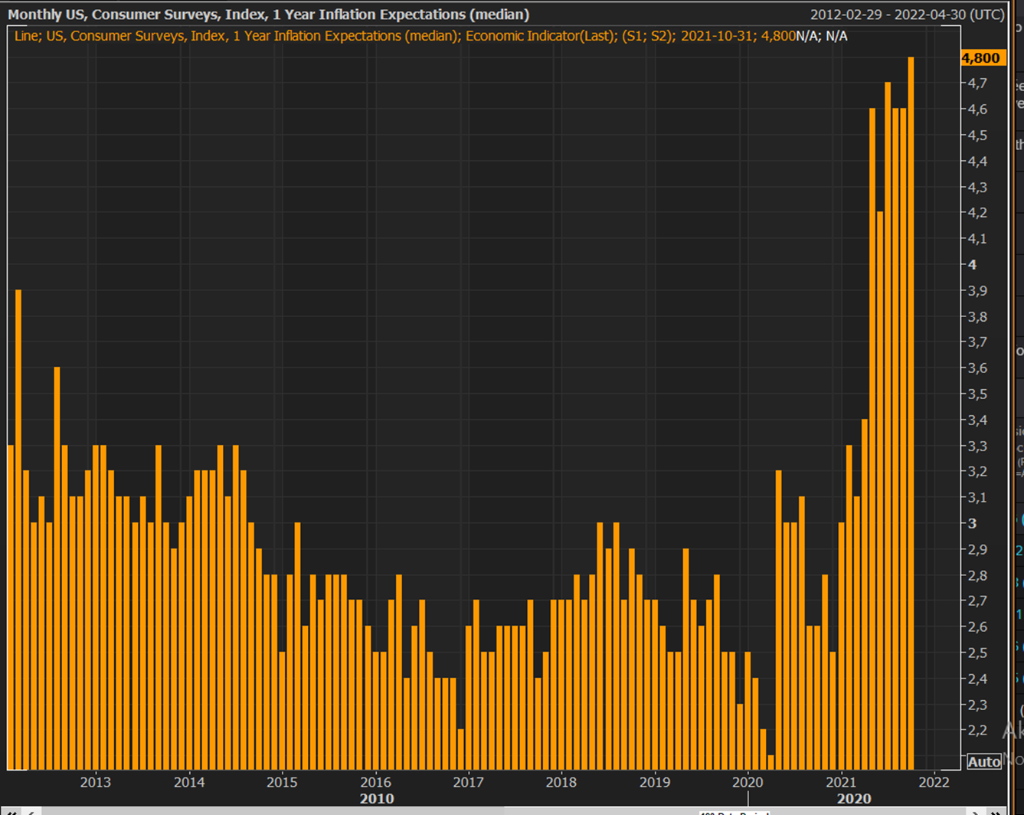Click the 4,7 y-axis value
This screenshot has height=815, width=1024.
977,83
